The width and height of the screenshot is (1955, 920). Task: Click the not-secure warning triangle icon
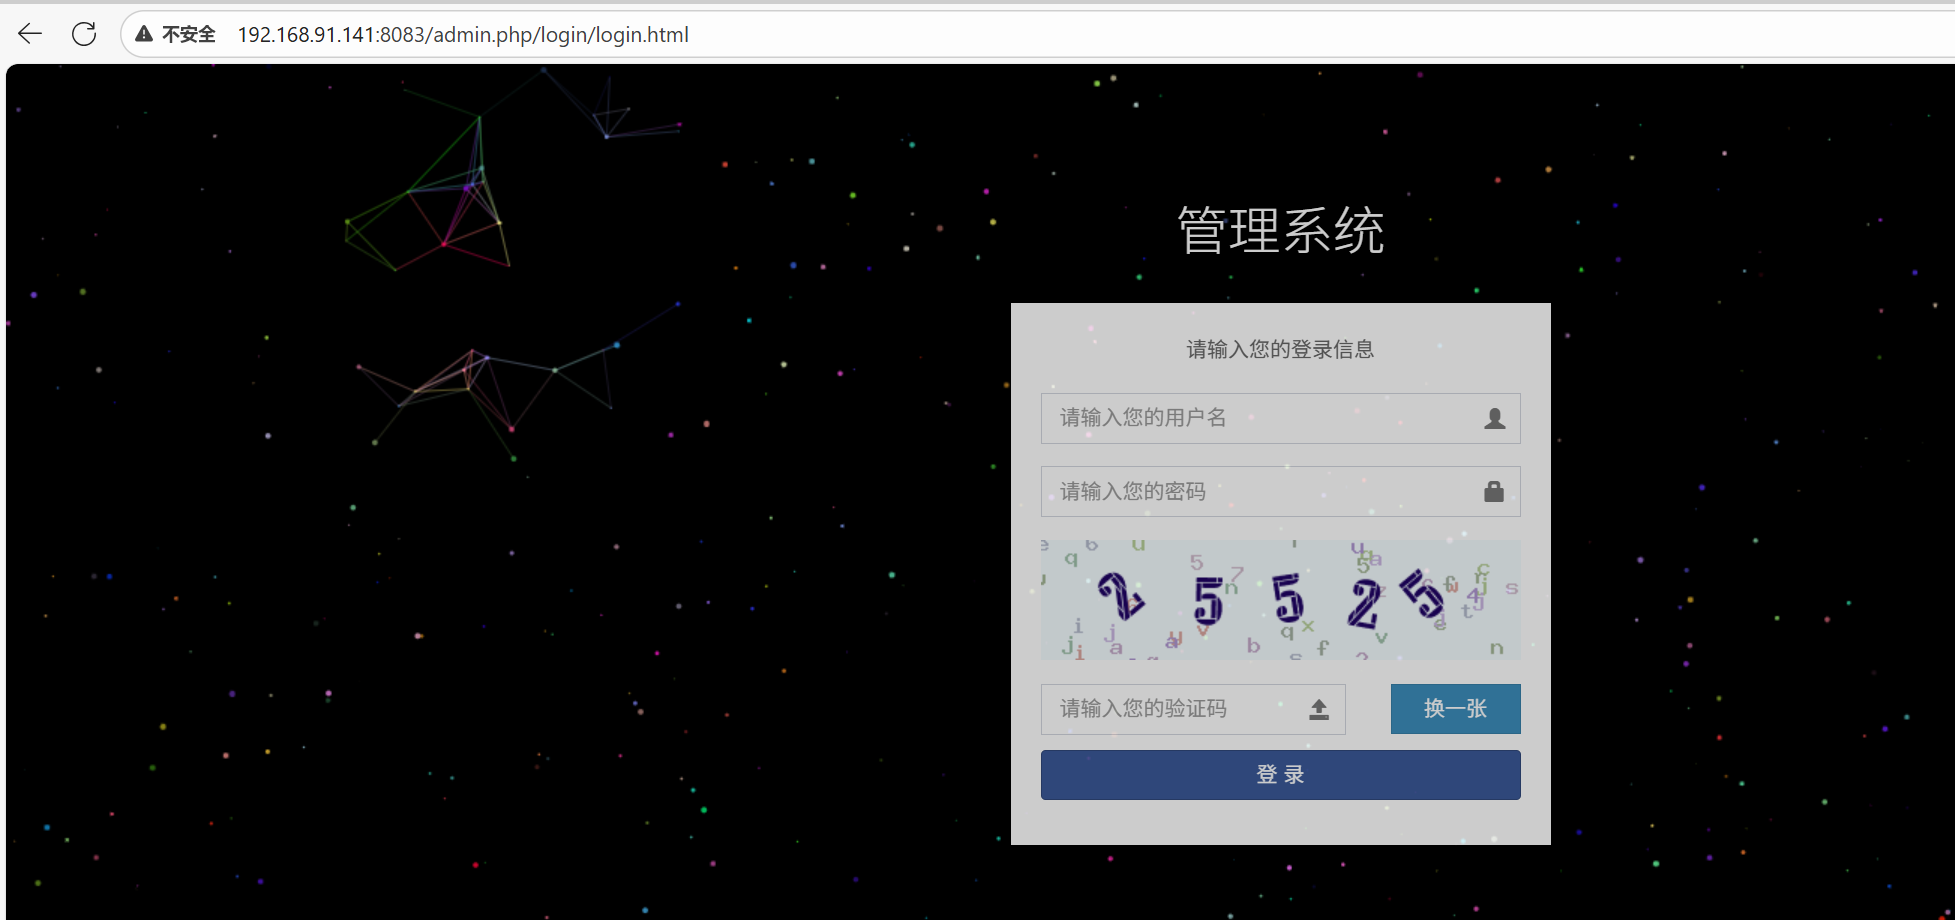pos(144,34)
